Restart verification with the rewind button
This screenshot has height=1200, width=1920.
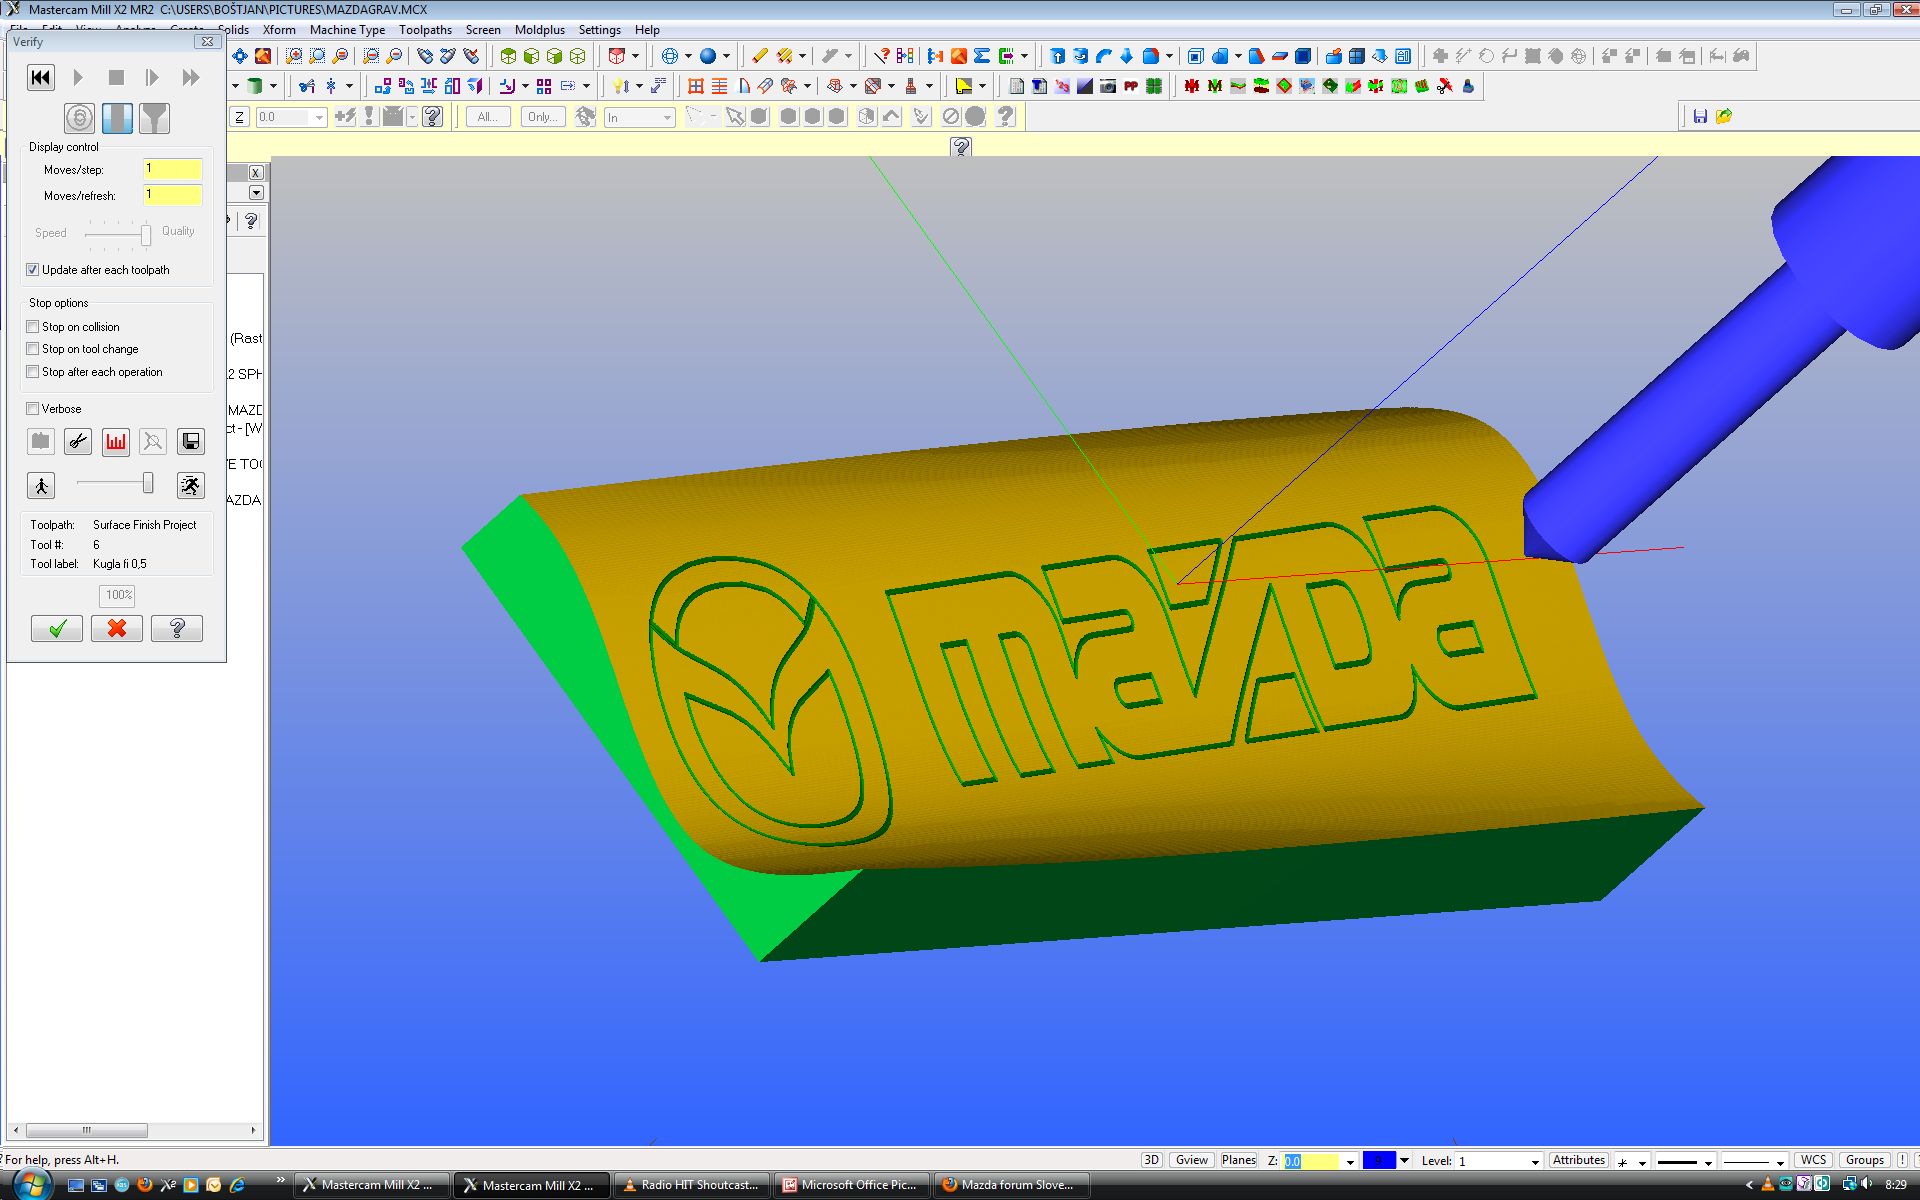click(x=41, y=77)
